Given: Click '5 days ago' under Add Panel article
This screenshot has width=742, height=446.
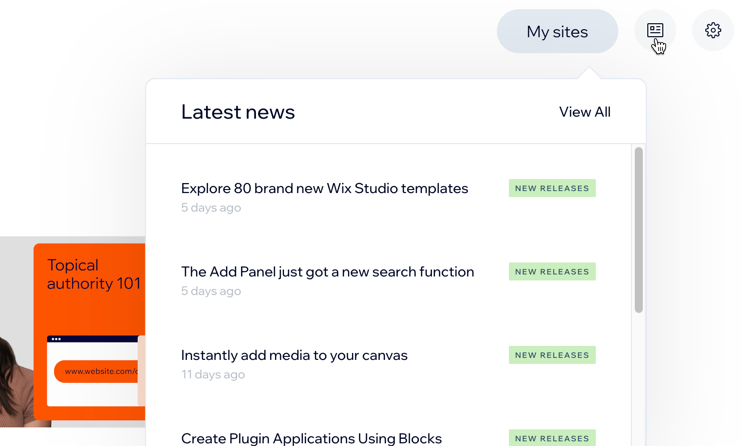Looking at the screenshot, I should (x=211, y=291).
